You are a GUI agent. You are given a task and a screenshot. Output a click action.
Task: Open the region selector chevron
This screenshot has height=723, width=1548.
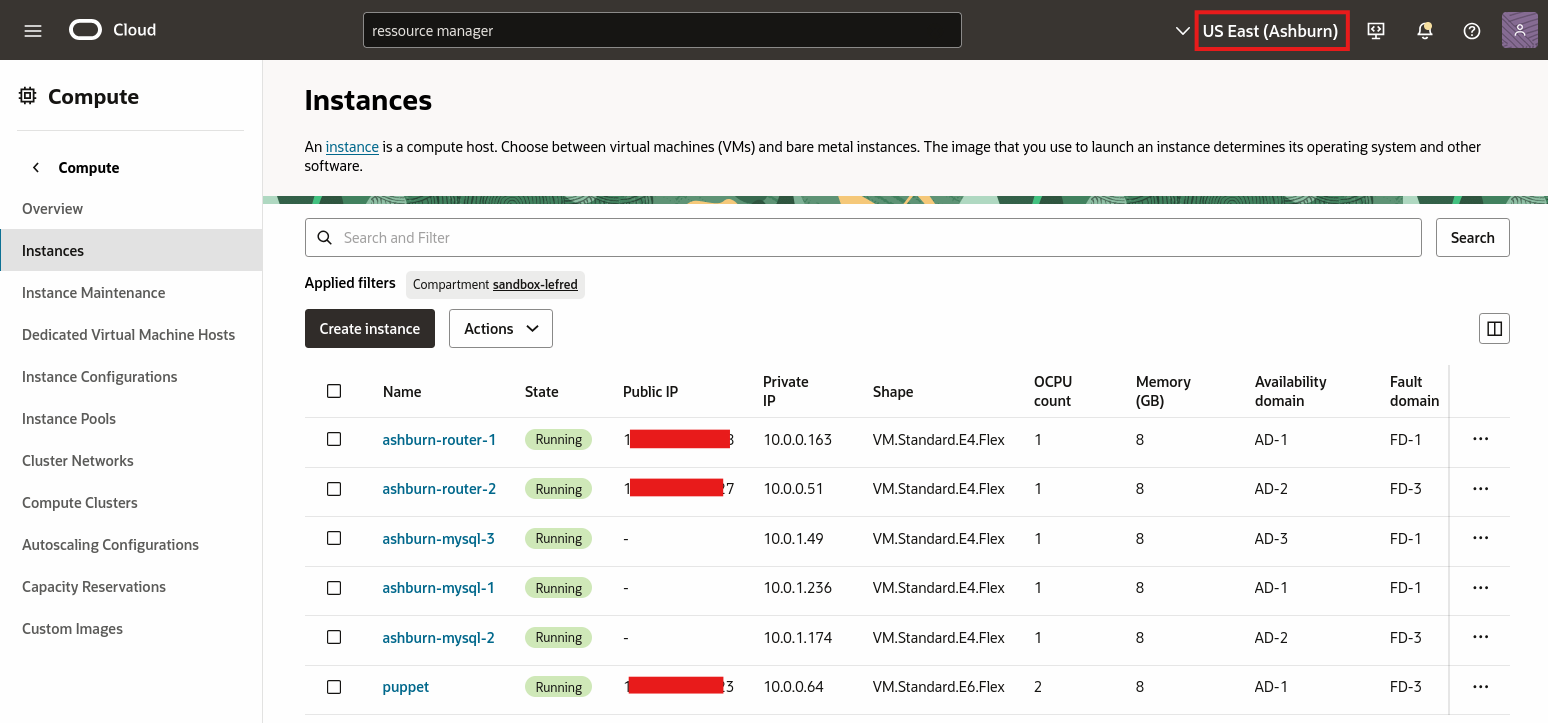[1183, 30]
